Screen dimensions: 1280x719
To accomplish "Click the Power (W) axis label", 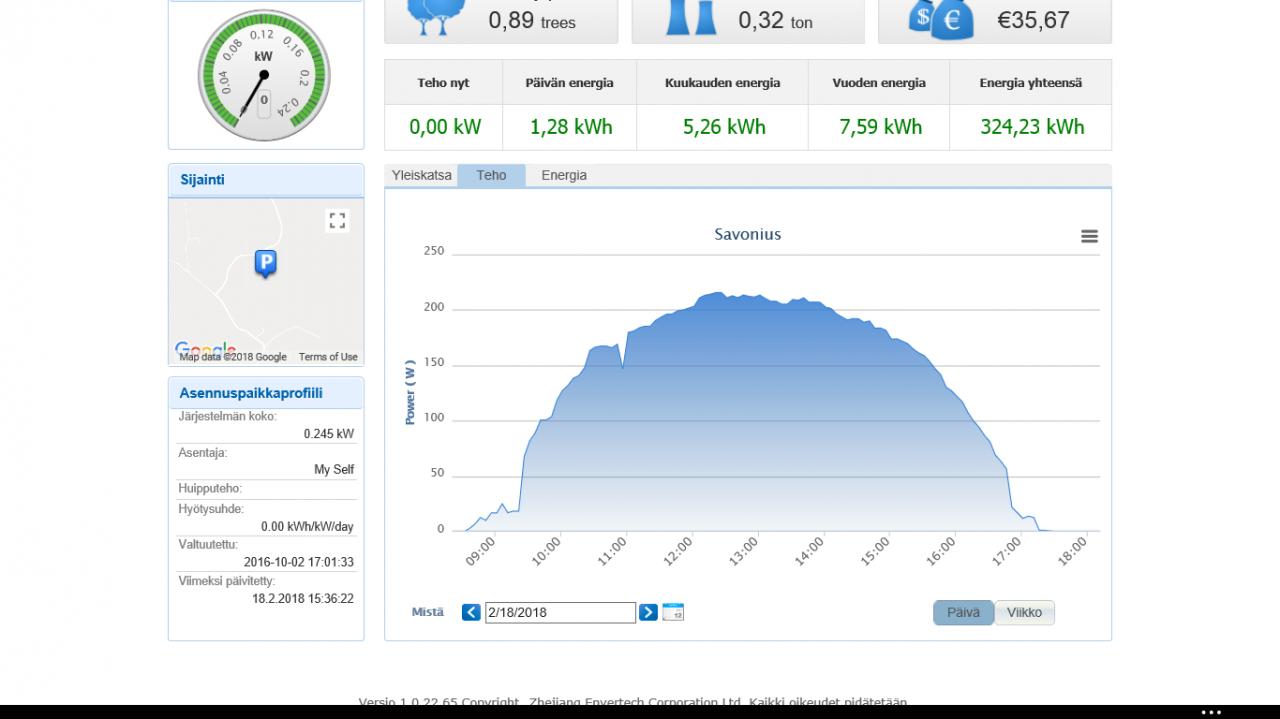I will click(410, 393).
